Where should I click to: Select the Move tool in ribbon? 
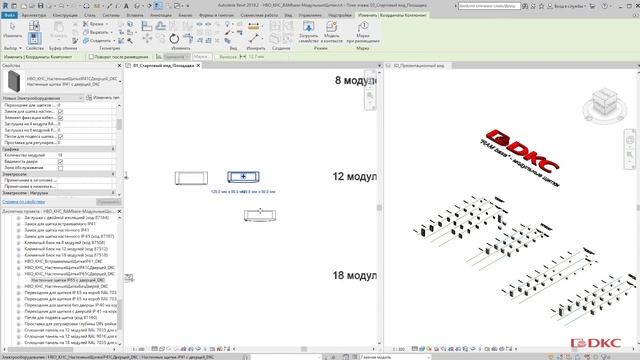coord(147,39)
